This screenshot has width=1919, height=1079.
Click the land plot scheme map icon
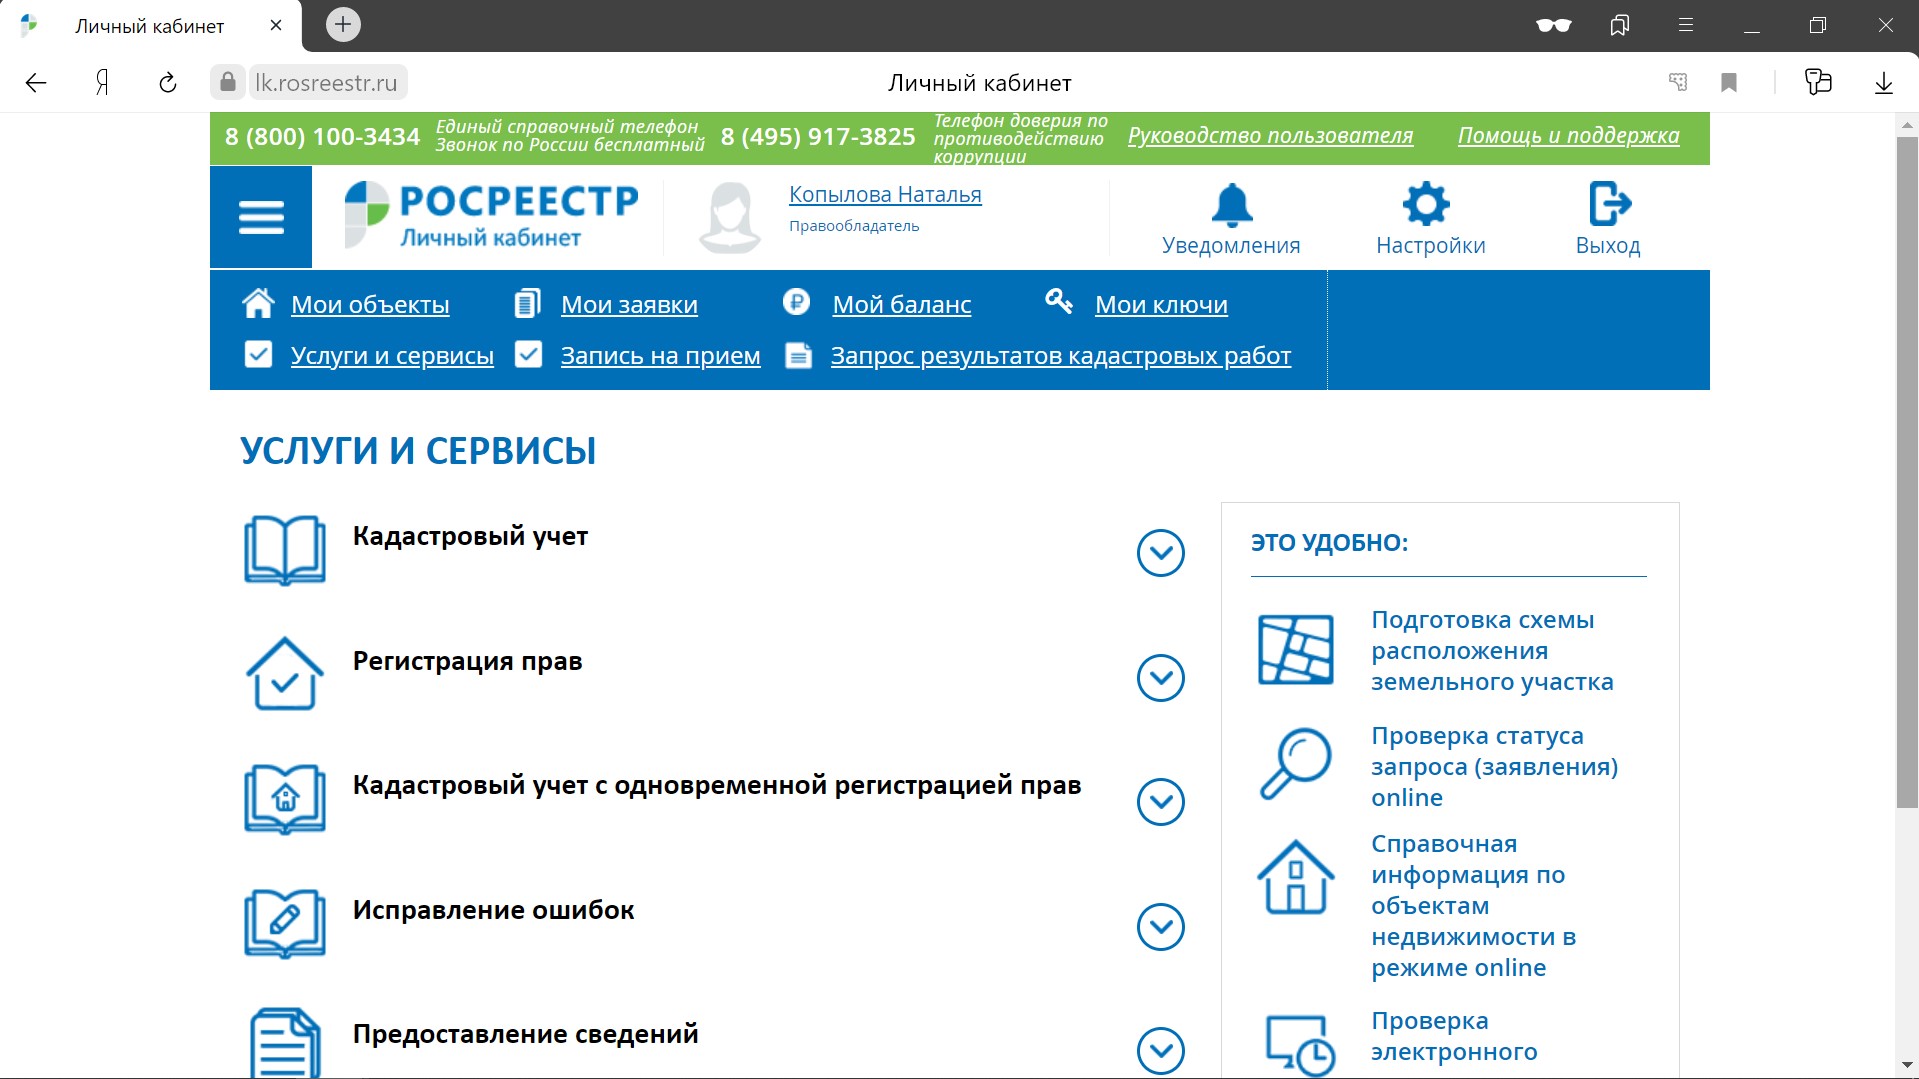point(1295,650)
